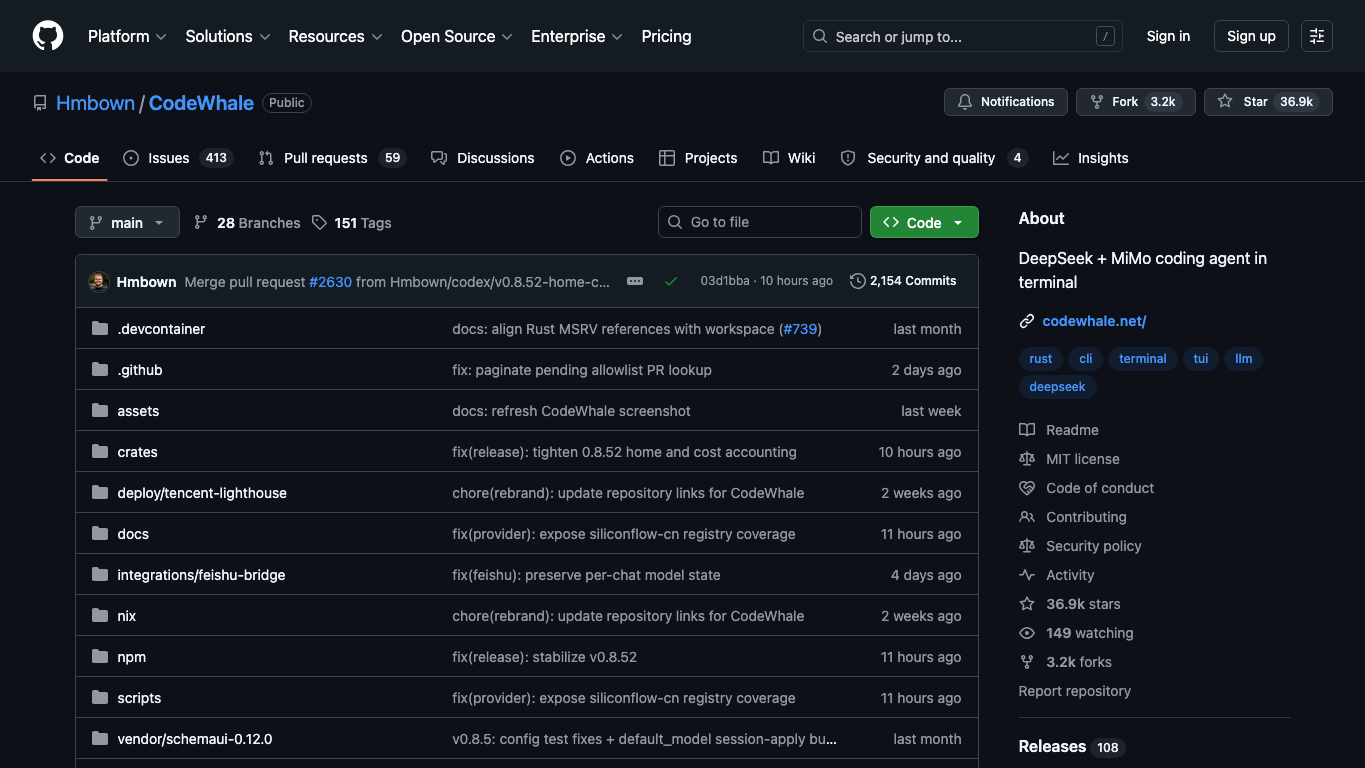Expand the Platform menu
This screenshot has width=1365, height=768.
127,36
